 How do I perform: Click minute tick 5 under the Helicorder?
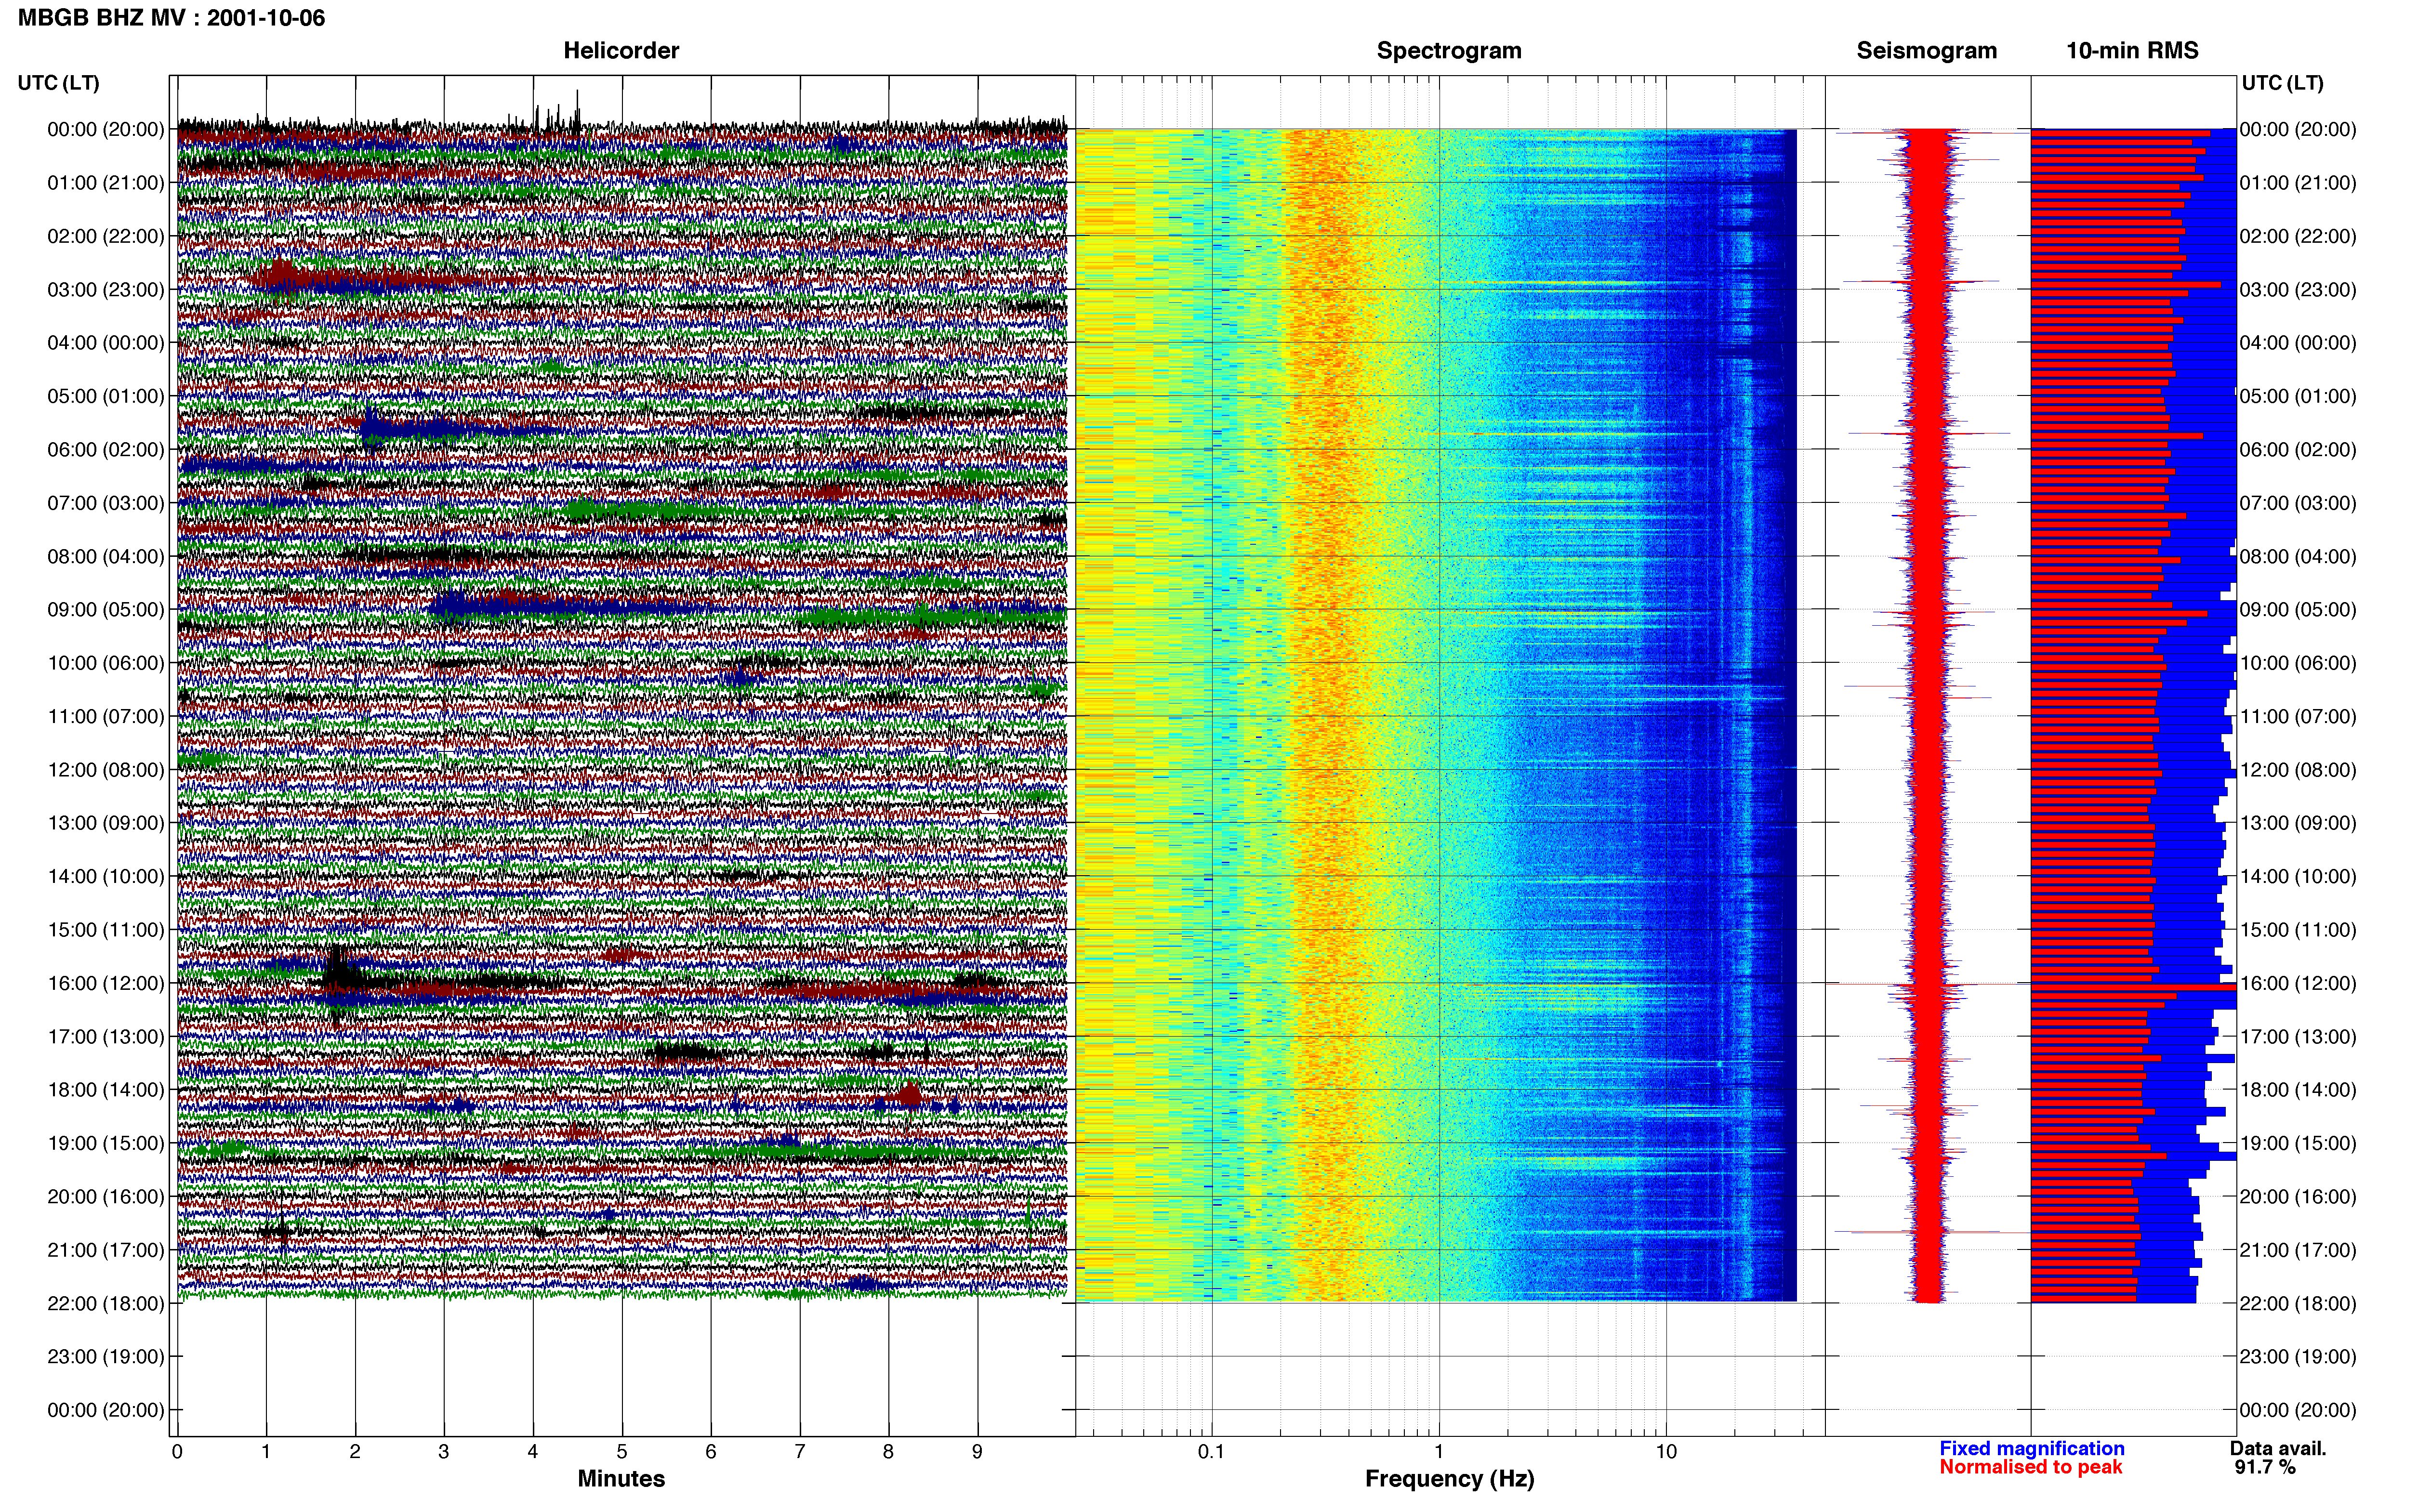pos(622,1451)
